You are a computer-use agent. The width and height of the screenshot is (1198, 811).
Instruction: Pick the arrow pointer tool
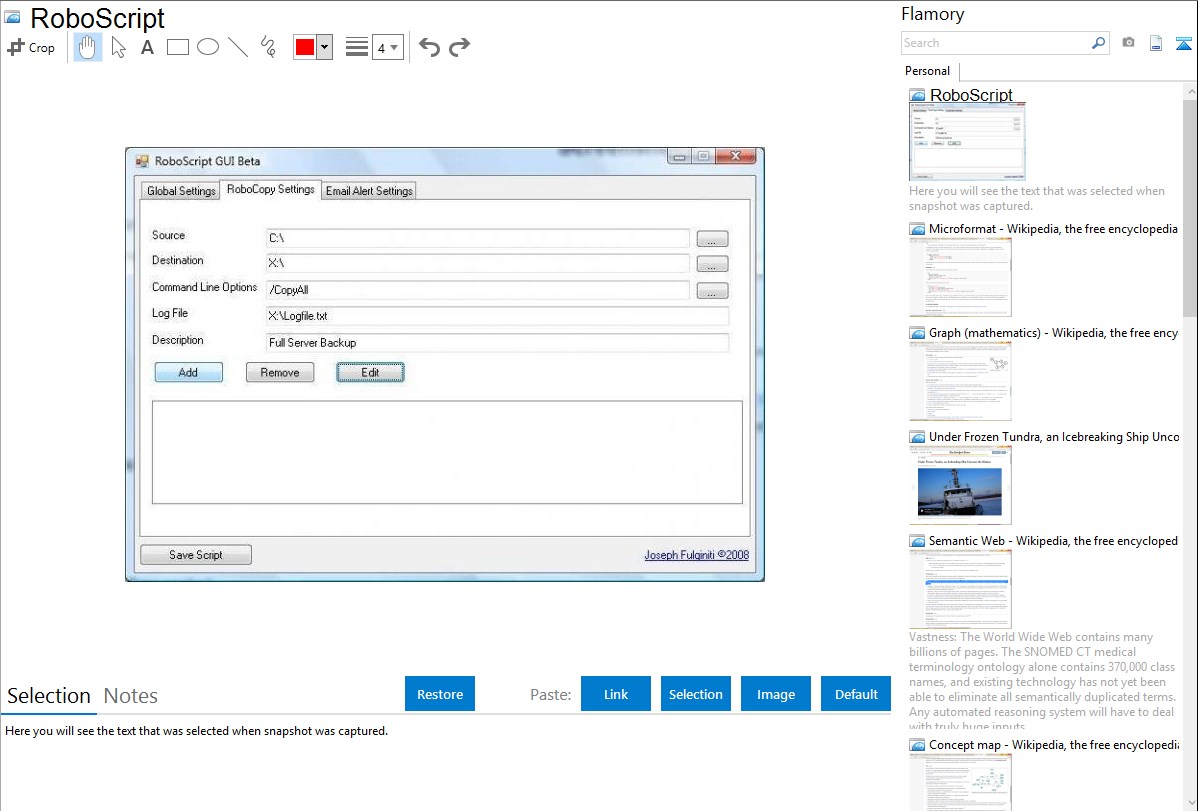point(119,47)
